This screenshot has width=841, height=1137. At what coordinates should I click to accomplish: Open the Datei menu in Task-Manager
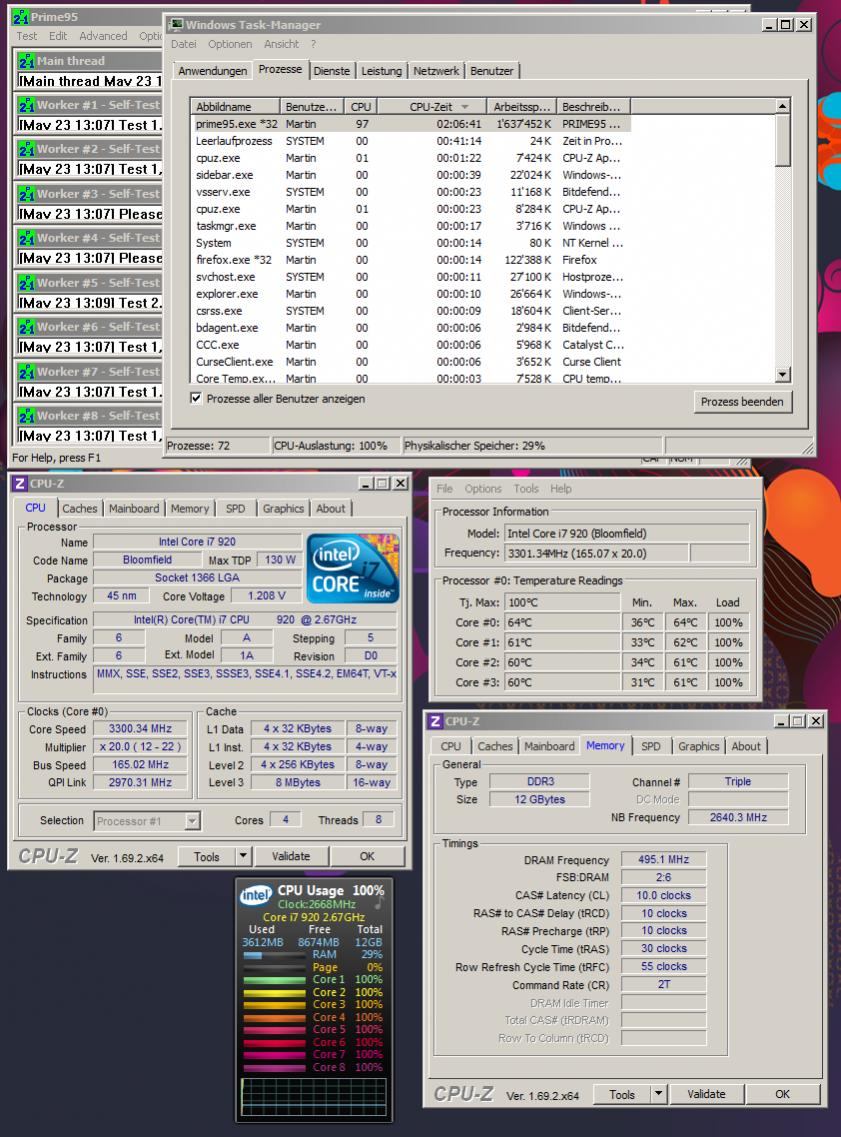pyautogui.click(x=183, y=44)
